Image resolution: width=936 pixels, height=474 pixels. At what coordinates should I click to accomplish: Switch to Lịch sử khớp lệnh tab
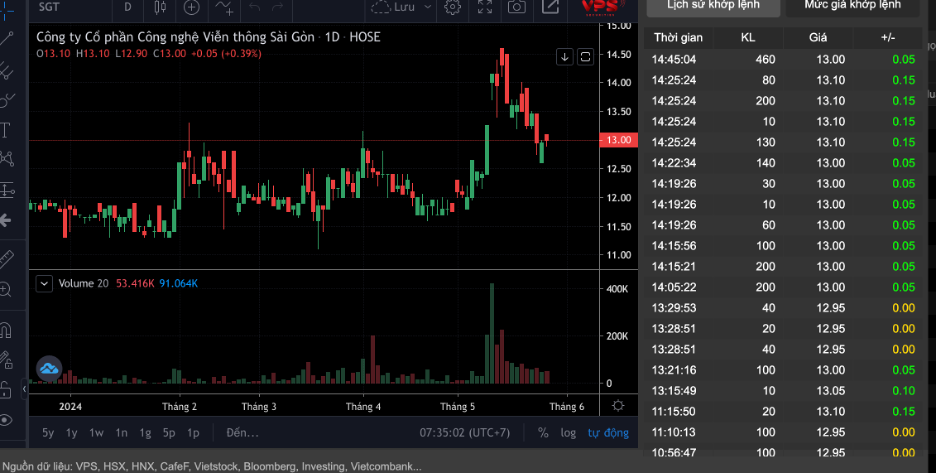tap(713, 5)
